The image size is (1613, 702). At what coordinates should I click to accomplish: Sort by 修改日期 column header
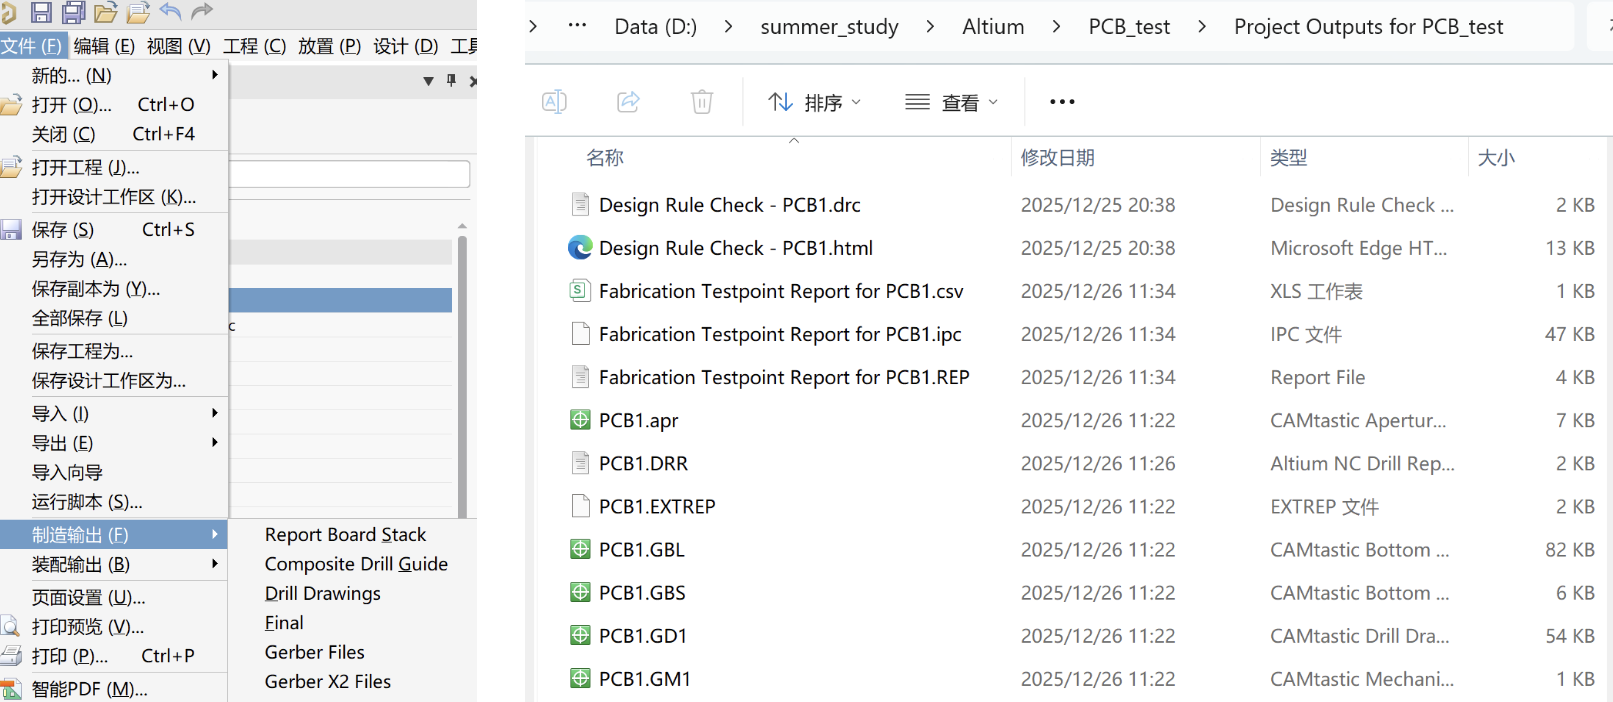click(x=1057, y=157)
